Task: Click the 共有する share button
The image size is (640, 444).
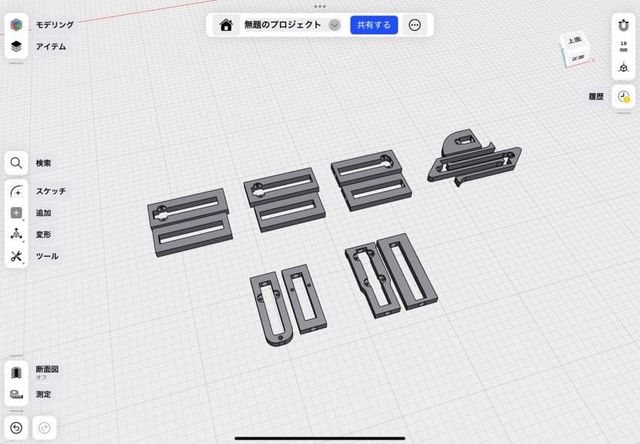Action: point(374,25)
